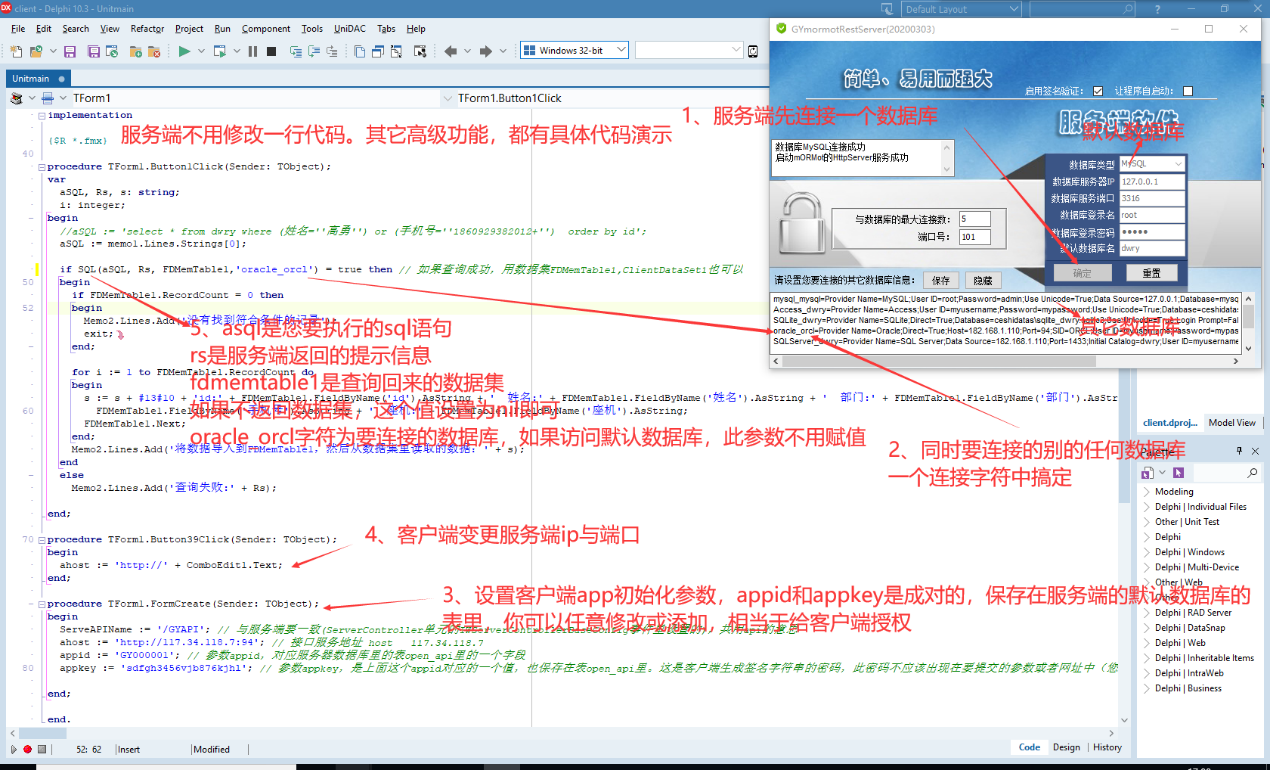Click the Run Until Return icon
1270x770 pixels.
pyautogui.click(x=332, y=51)
